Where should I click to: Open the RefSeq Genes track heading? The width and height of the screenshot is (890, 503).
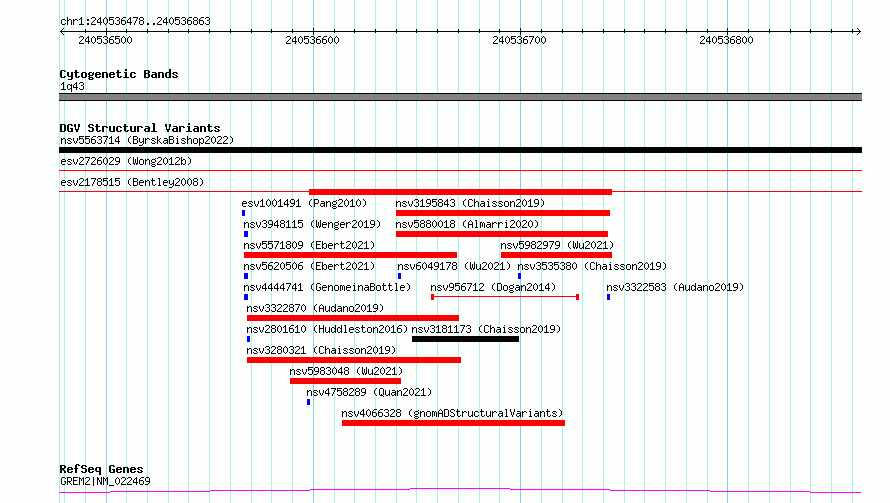102,469
